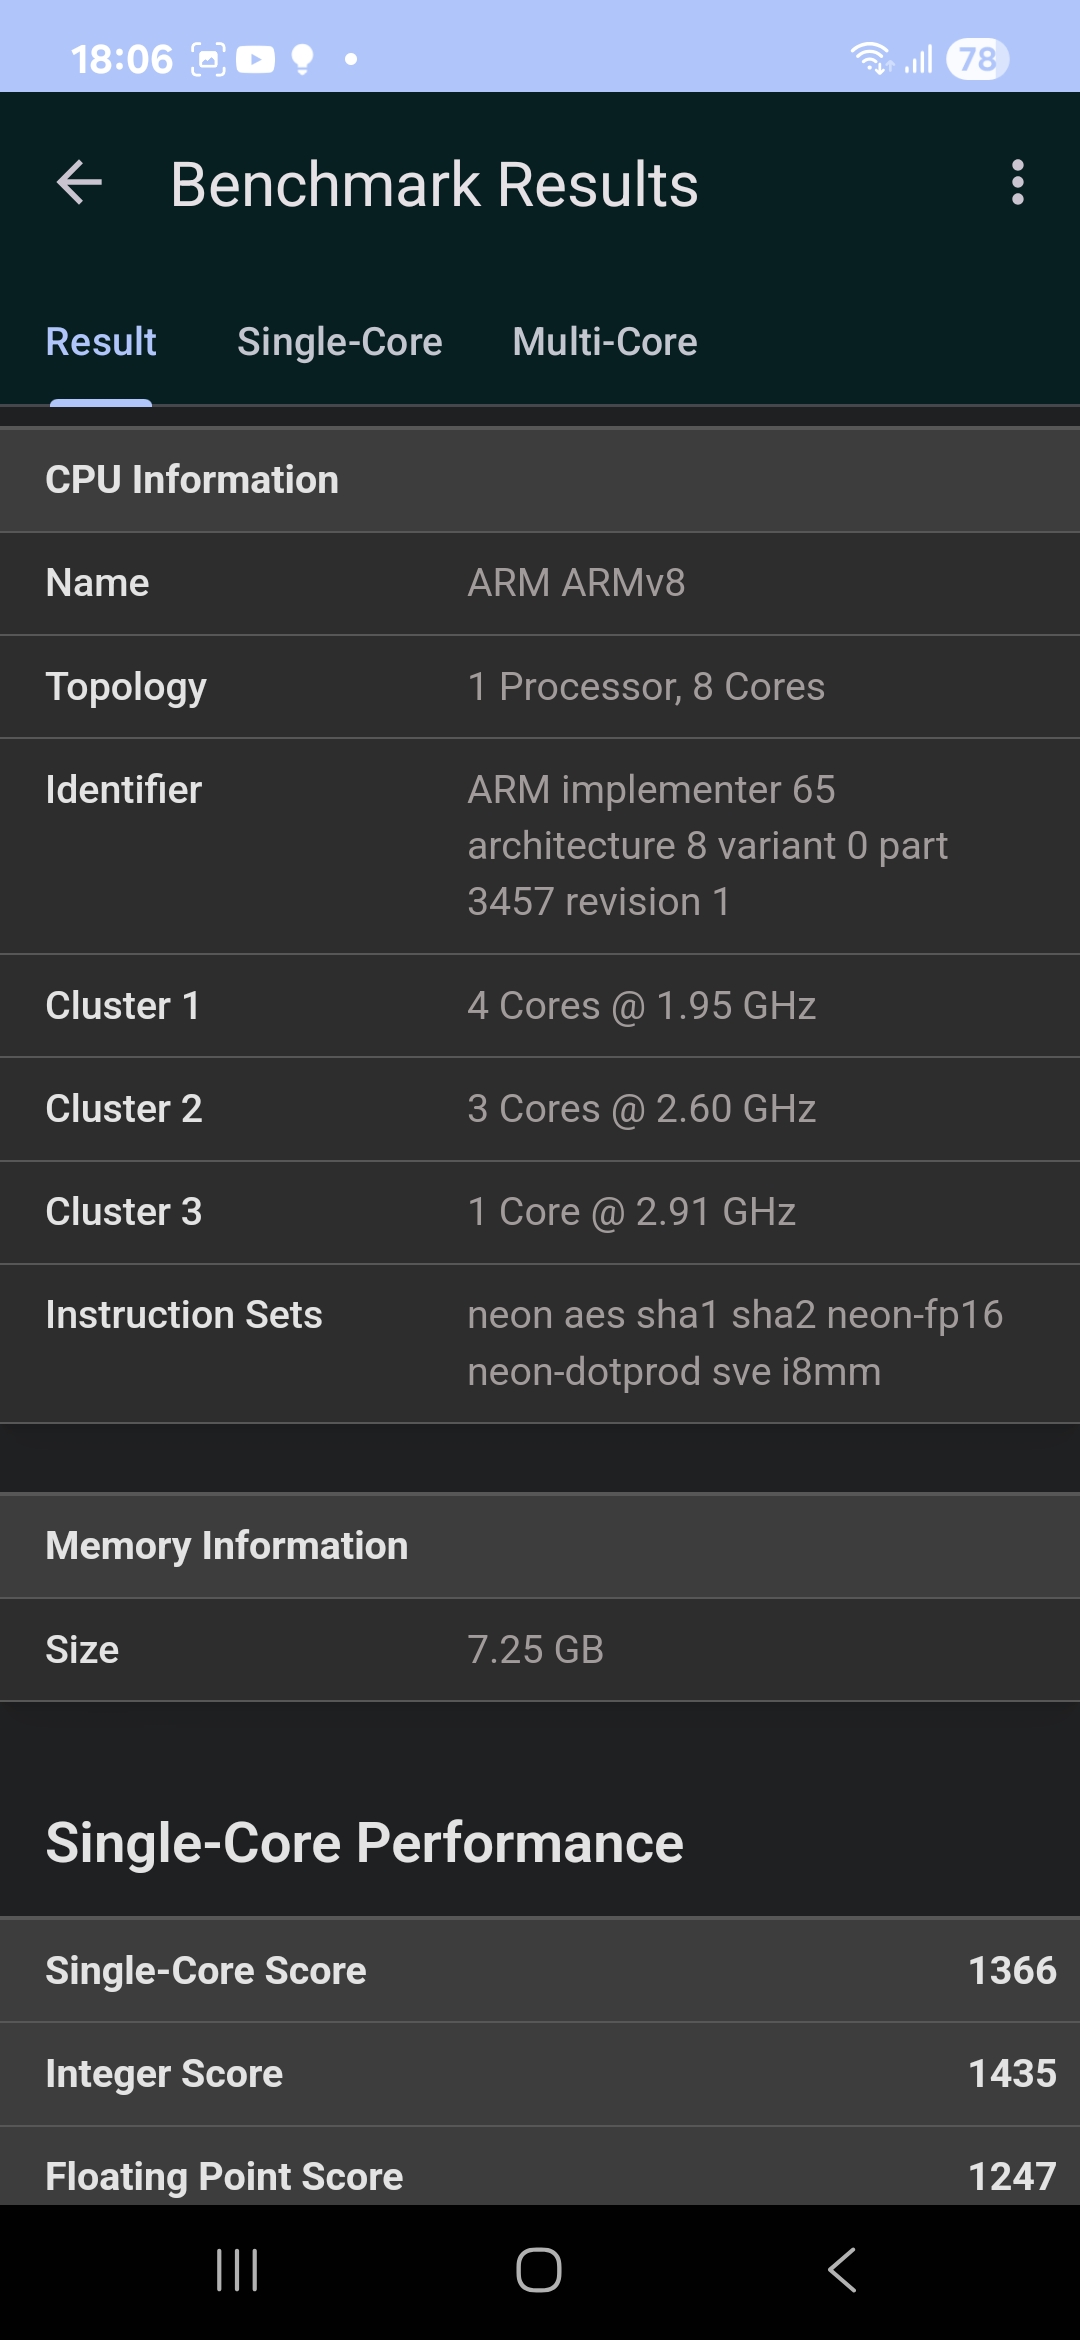The width and height of the screenshot is (1080, 2340).
Task: Open the three-dot overflow menu
Action: pos(1017,183)
